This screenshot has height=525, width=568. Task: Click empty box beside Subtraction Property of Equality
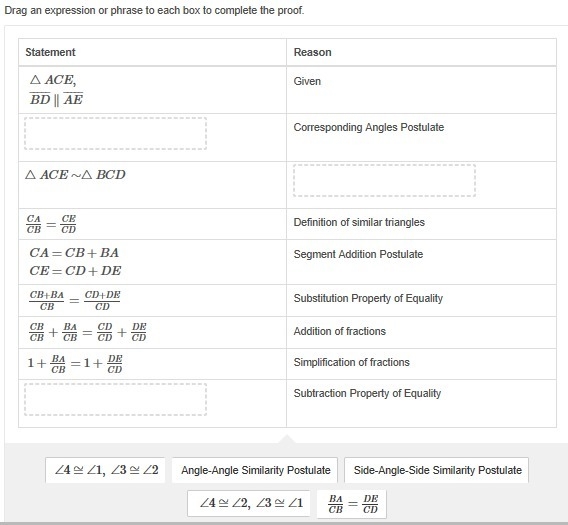(x=116, y=399)
